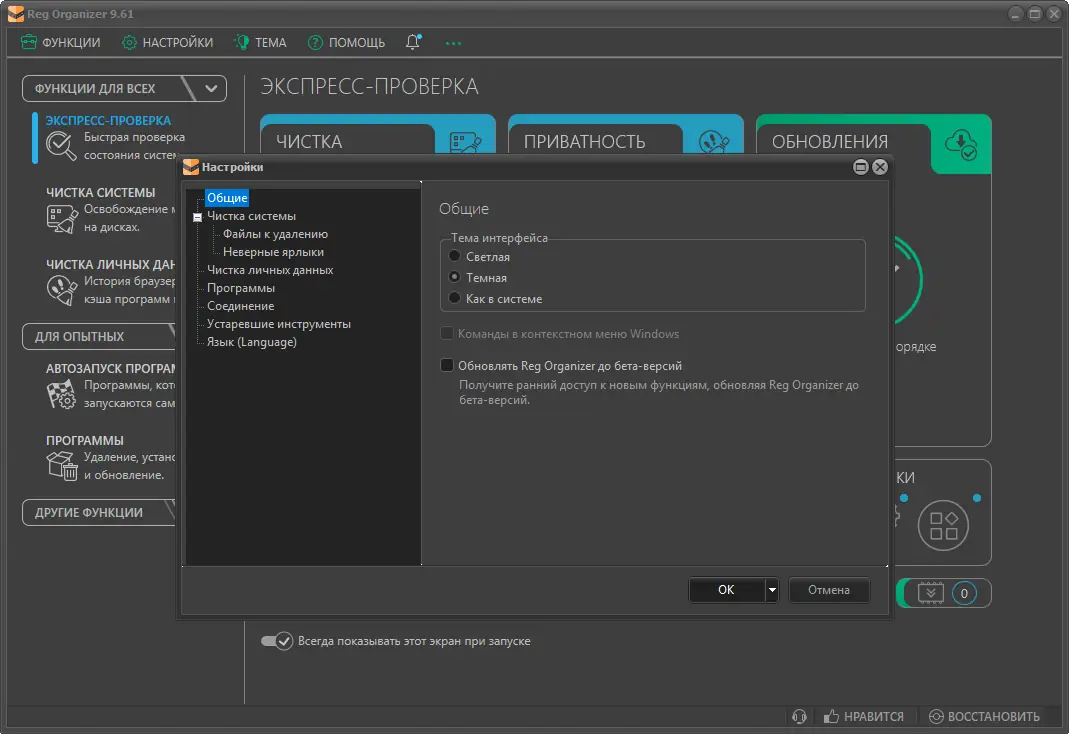Click the ЧИСТКА card brush icon
Image resolution: width=1069 pixels, height=734 pixels.
point(466,143)
